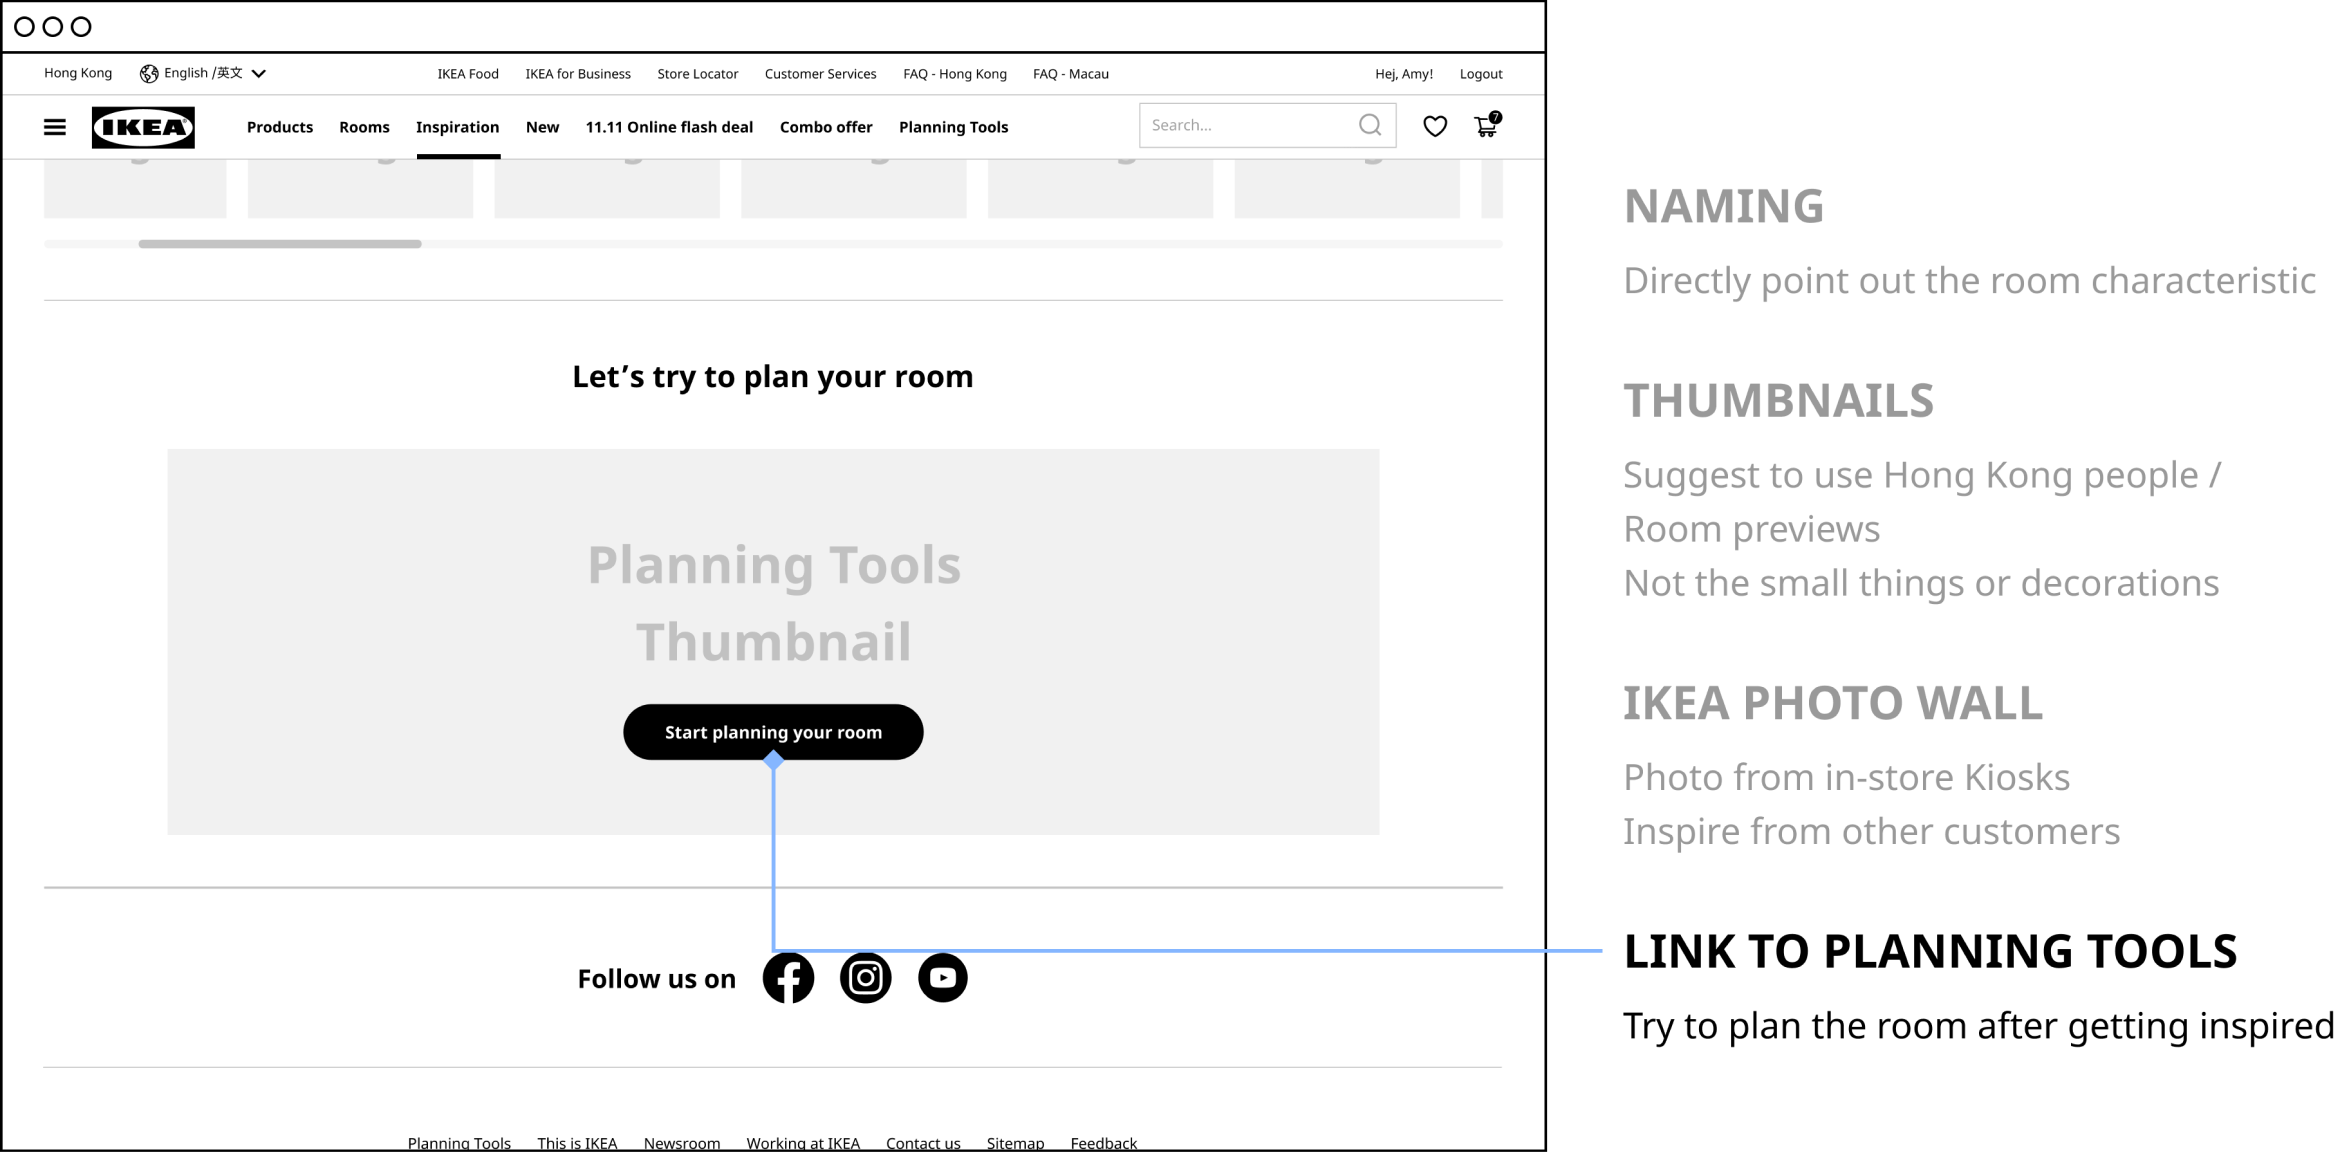Open the Products menu
2340x1152 pixels.
pos(280,127)
